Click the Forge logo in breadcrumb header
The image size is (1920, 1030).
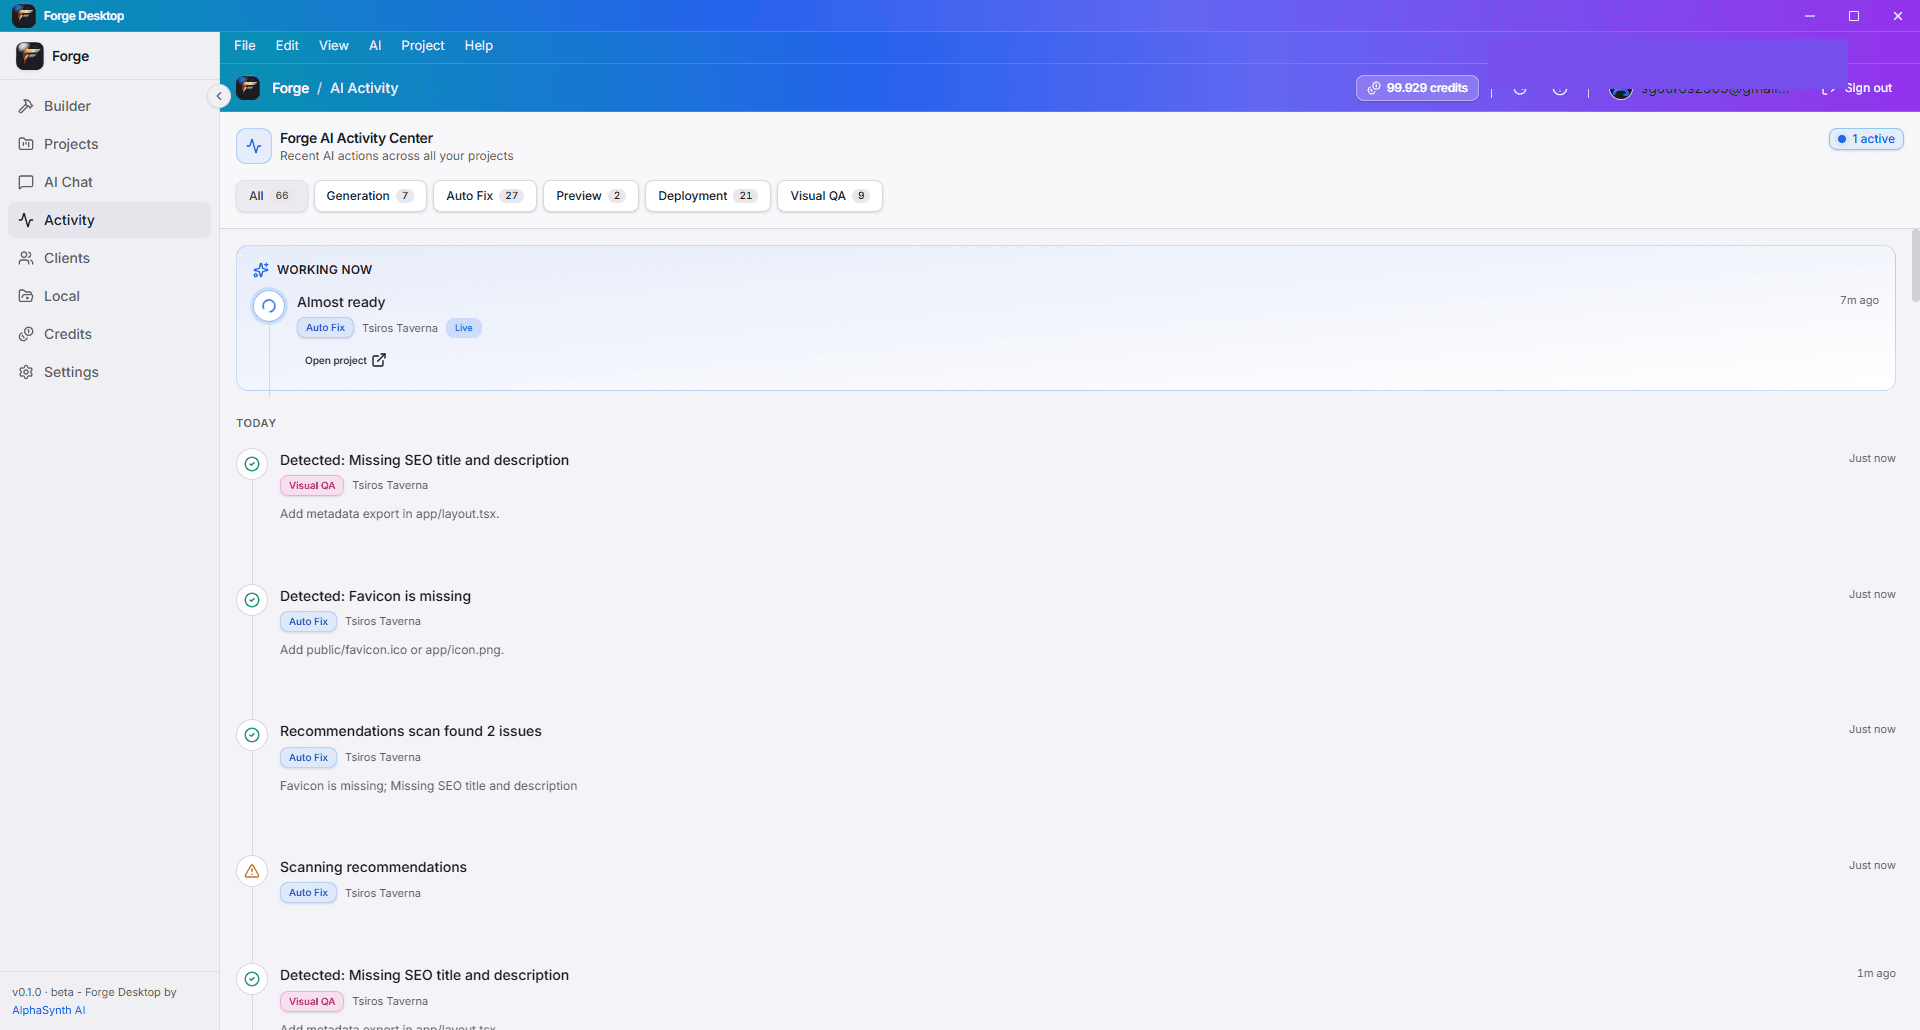248,88
